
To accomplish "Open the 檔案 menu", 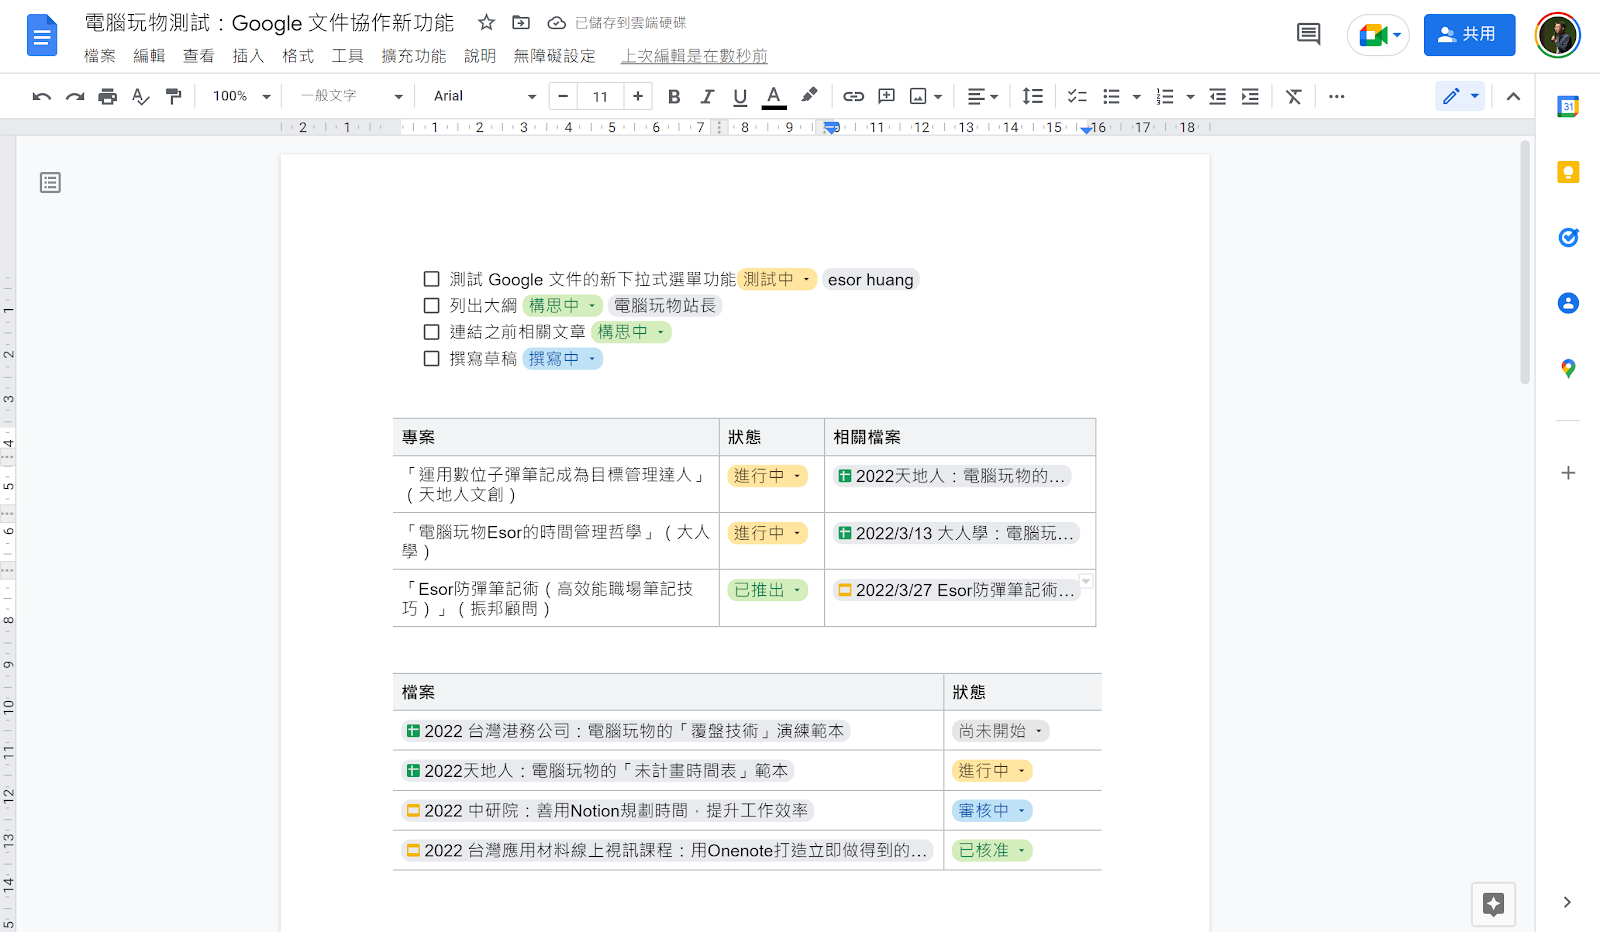I will click(99, 56).
